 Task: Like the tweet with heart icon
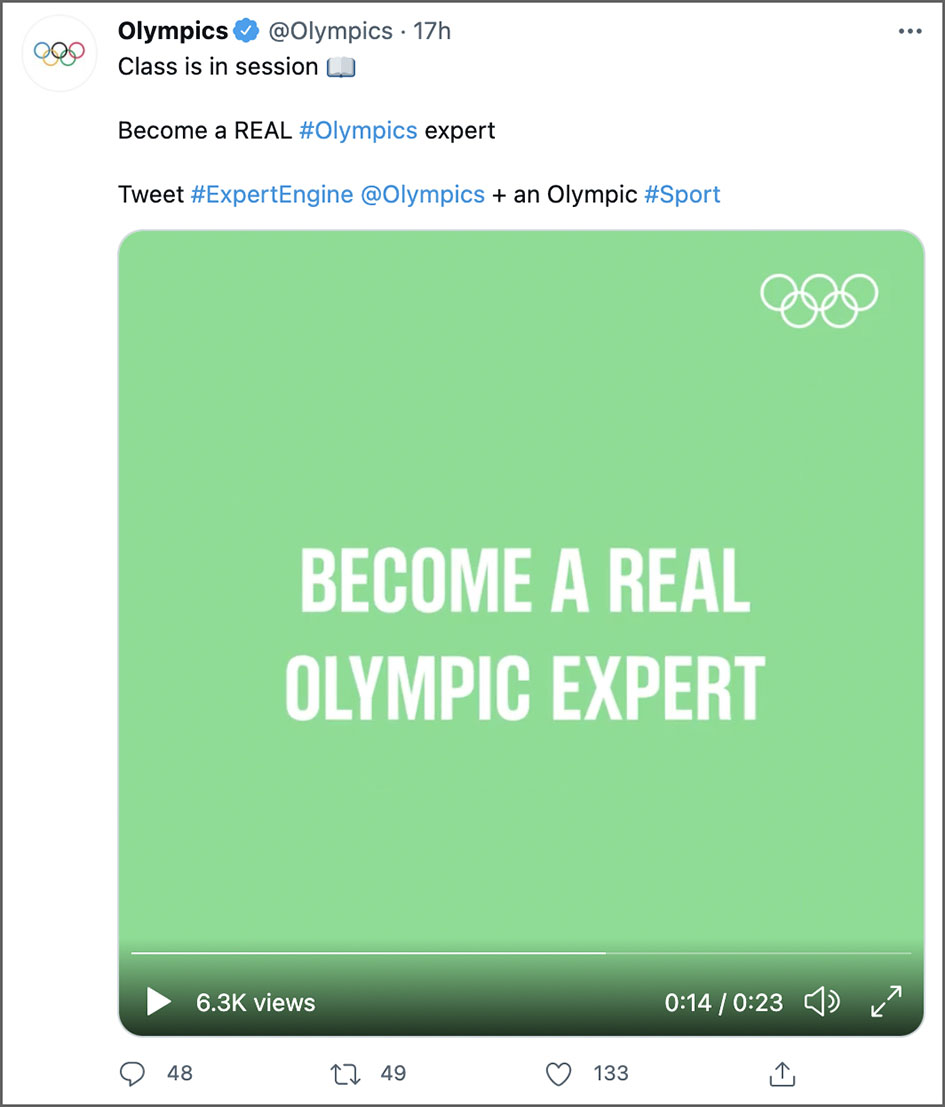[x=559, y=1073]
